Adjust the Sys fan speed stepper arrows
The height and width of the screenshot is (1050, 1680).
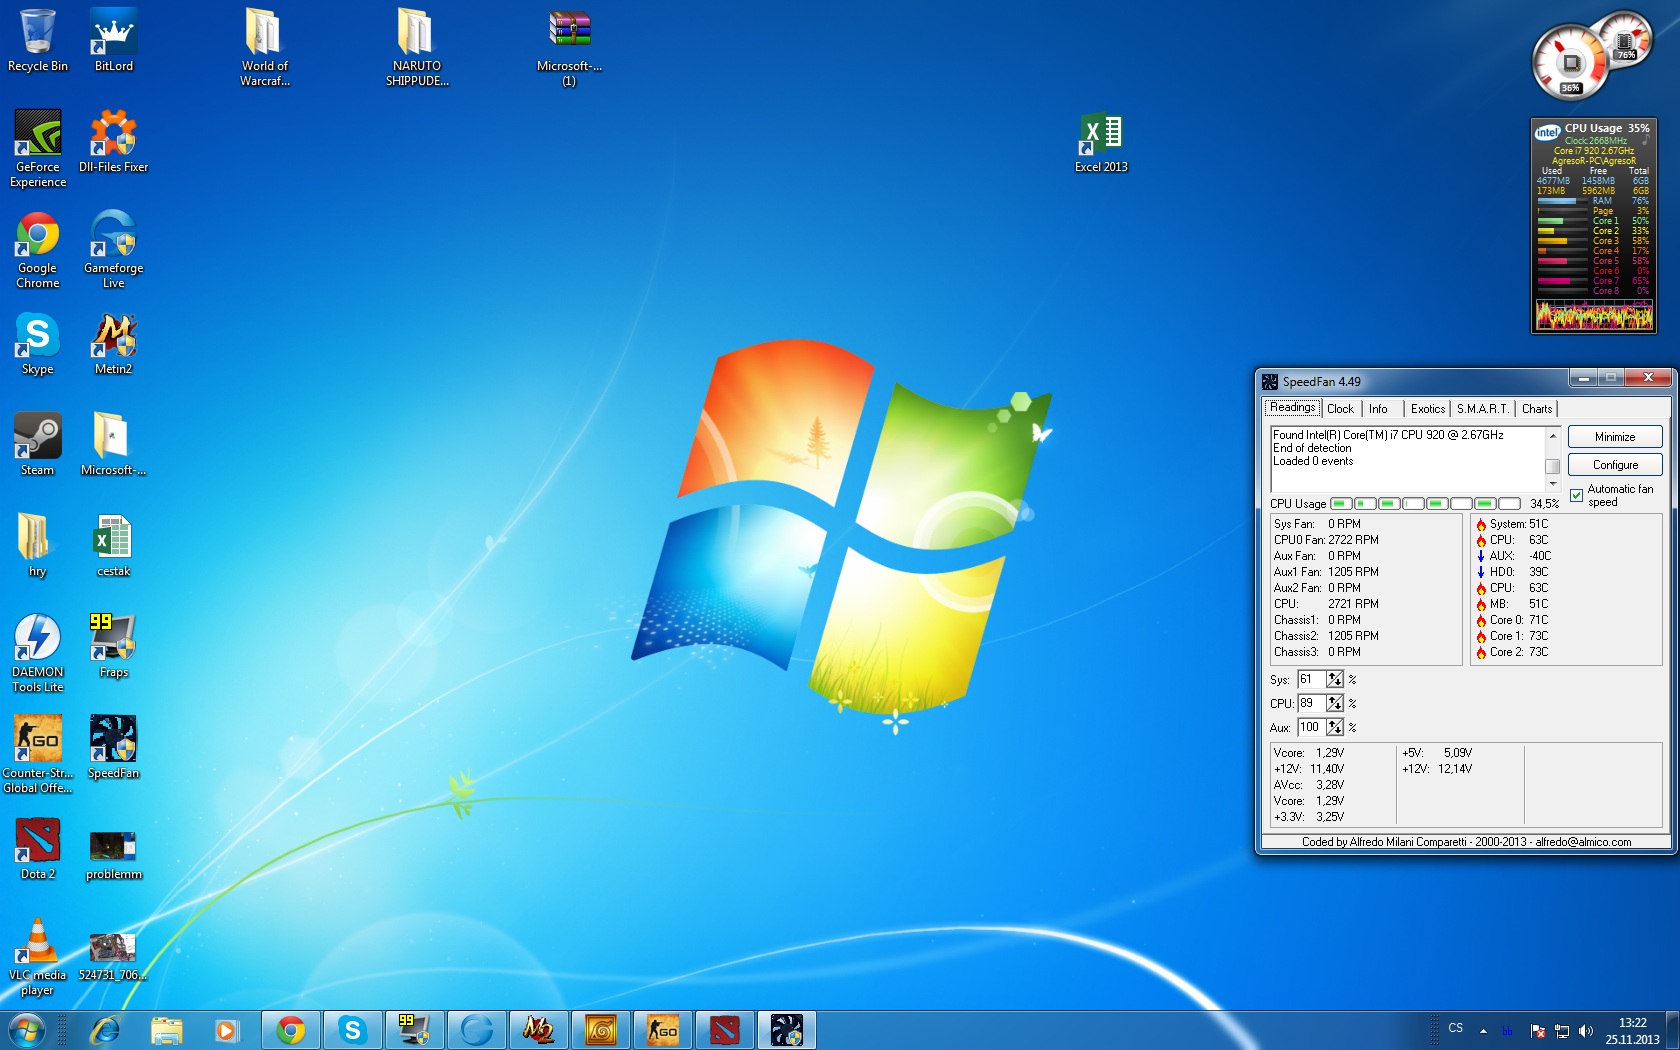(1335, 680)
